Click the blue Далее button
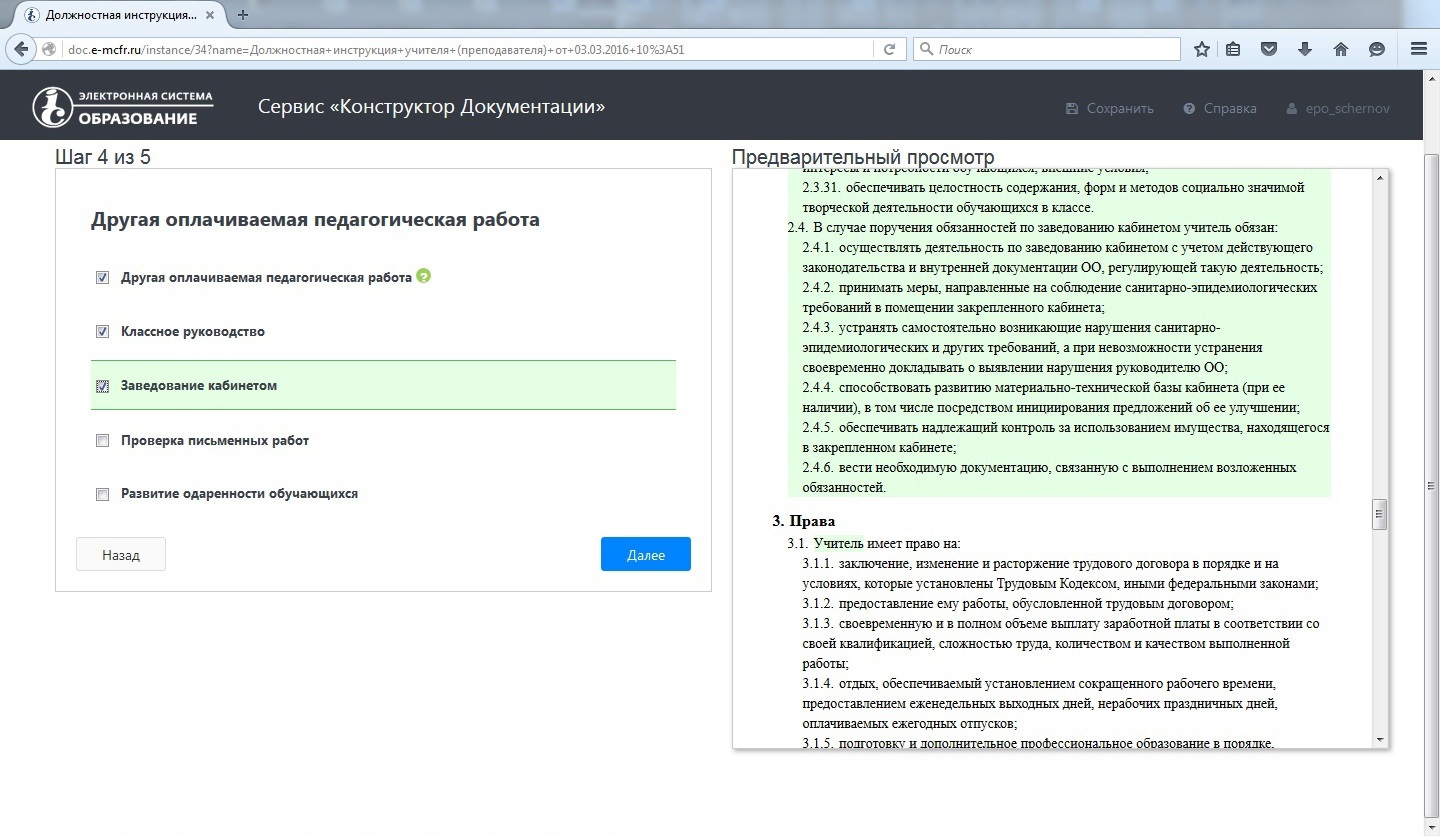Viewport: 1440px width, 836px height. click(646, 555)
